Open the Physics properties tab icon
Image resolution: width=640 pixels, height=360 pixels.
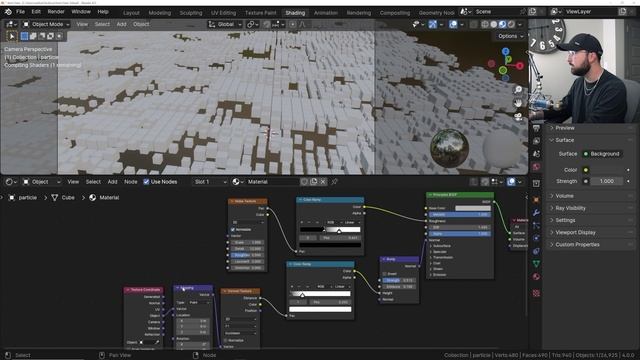[536, 238]
